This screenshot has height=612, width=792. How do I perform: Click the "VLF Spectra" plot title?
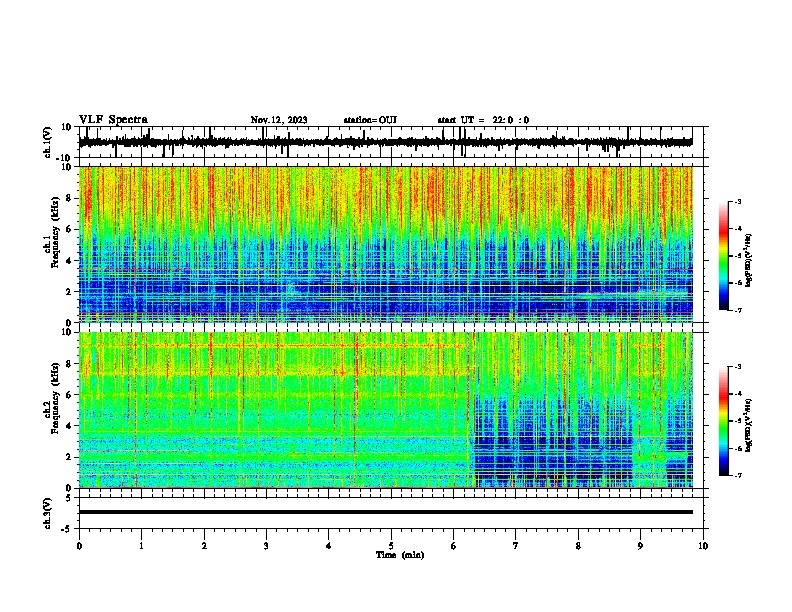[113, 120]
